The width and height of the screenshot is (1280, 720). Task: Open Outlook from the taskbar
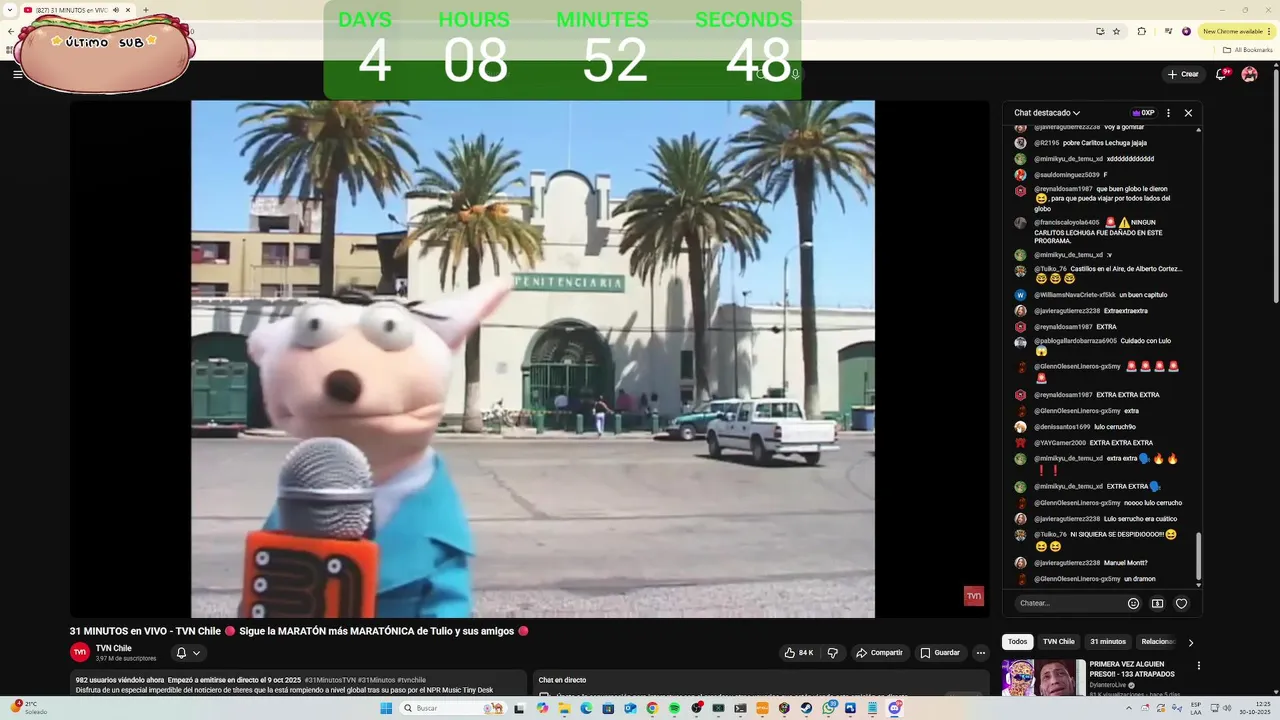pyautogui.click(x=630, y=708)
